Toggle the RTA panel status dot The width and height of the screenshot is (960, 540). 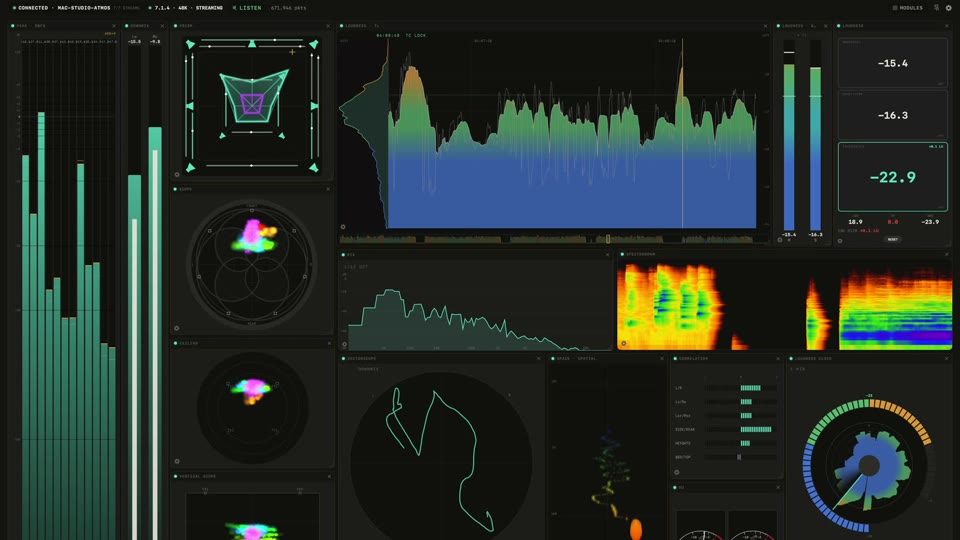pyautogui.click(x=343, y=254)
